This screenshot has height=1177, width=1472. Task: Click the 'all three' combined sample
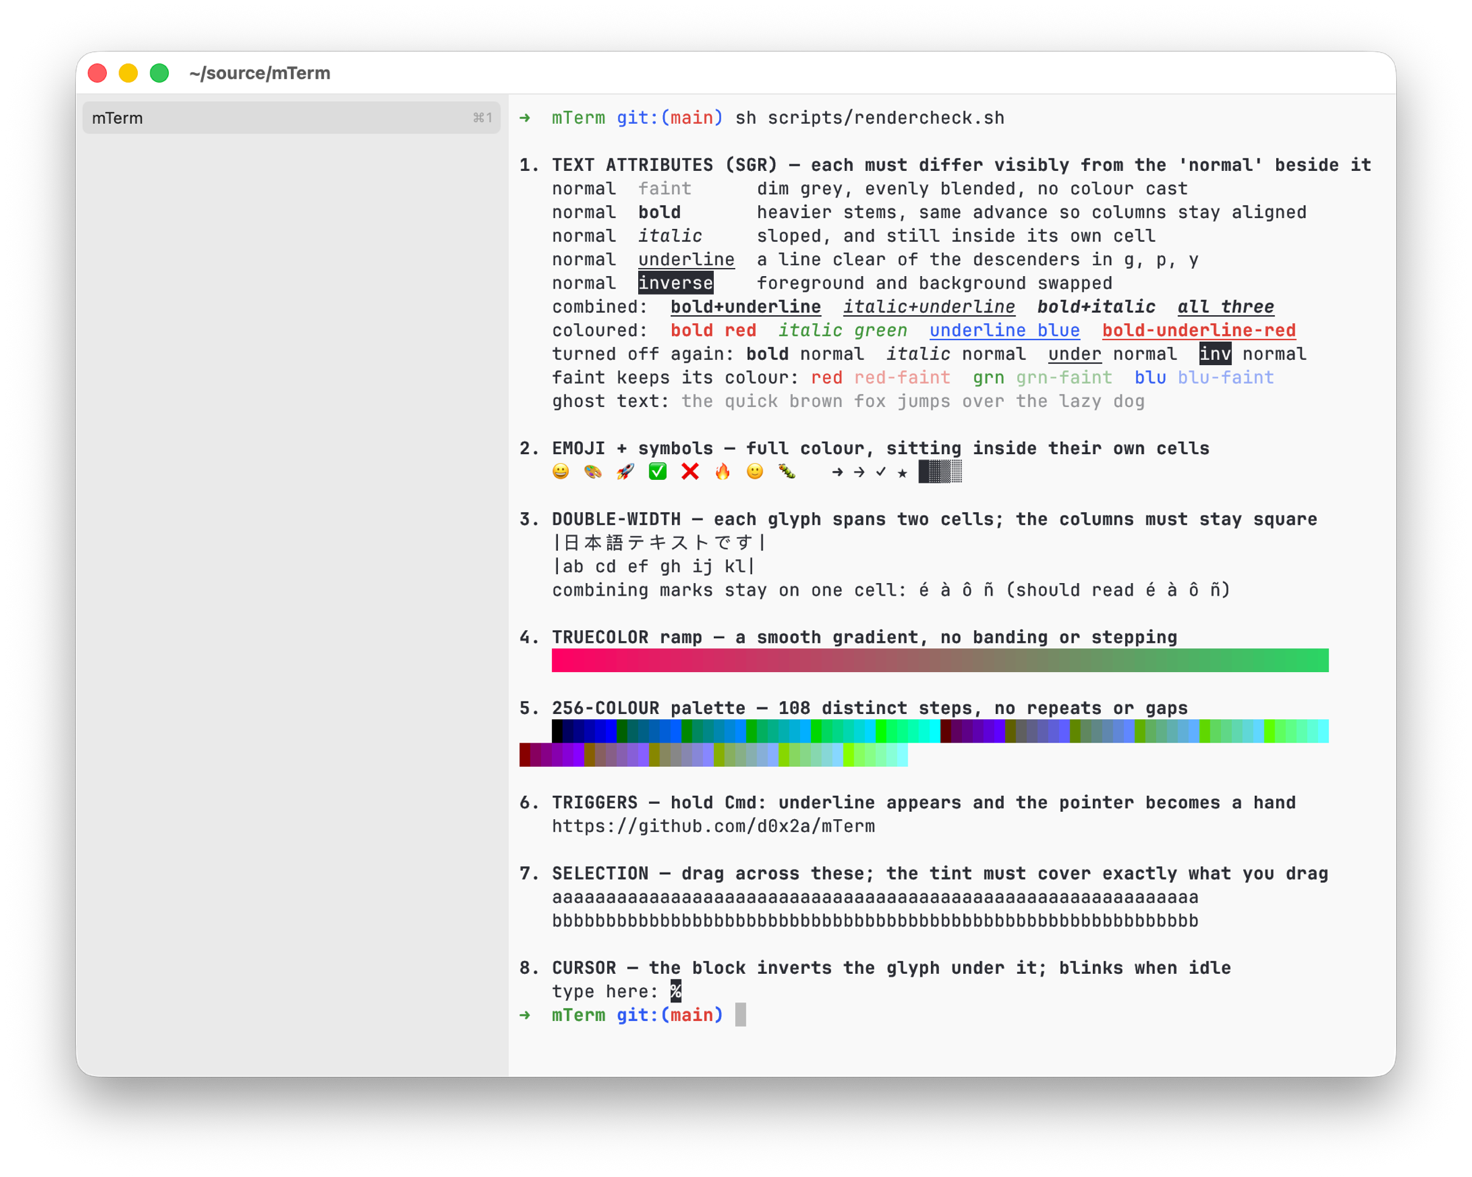pyautogui.click(x=1226, y=307)
